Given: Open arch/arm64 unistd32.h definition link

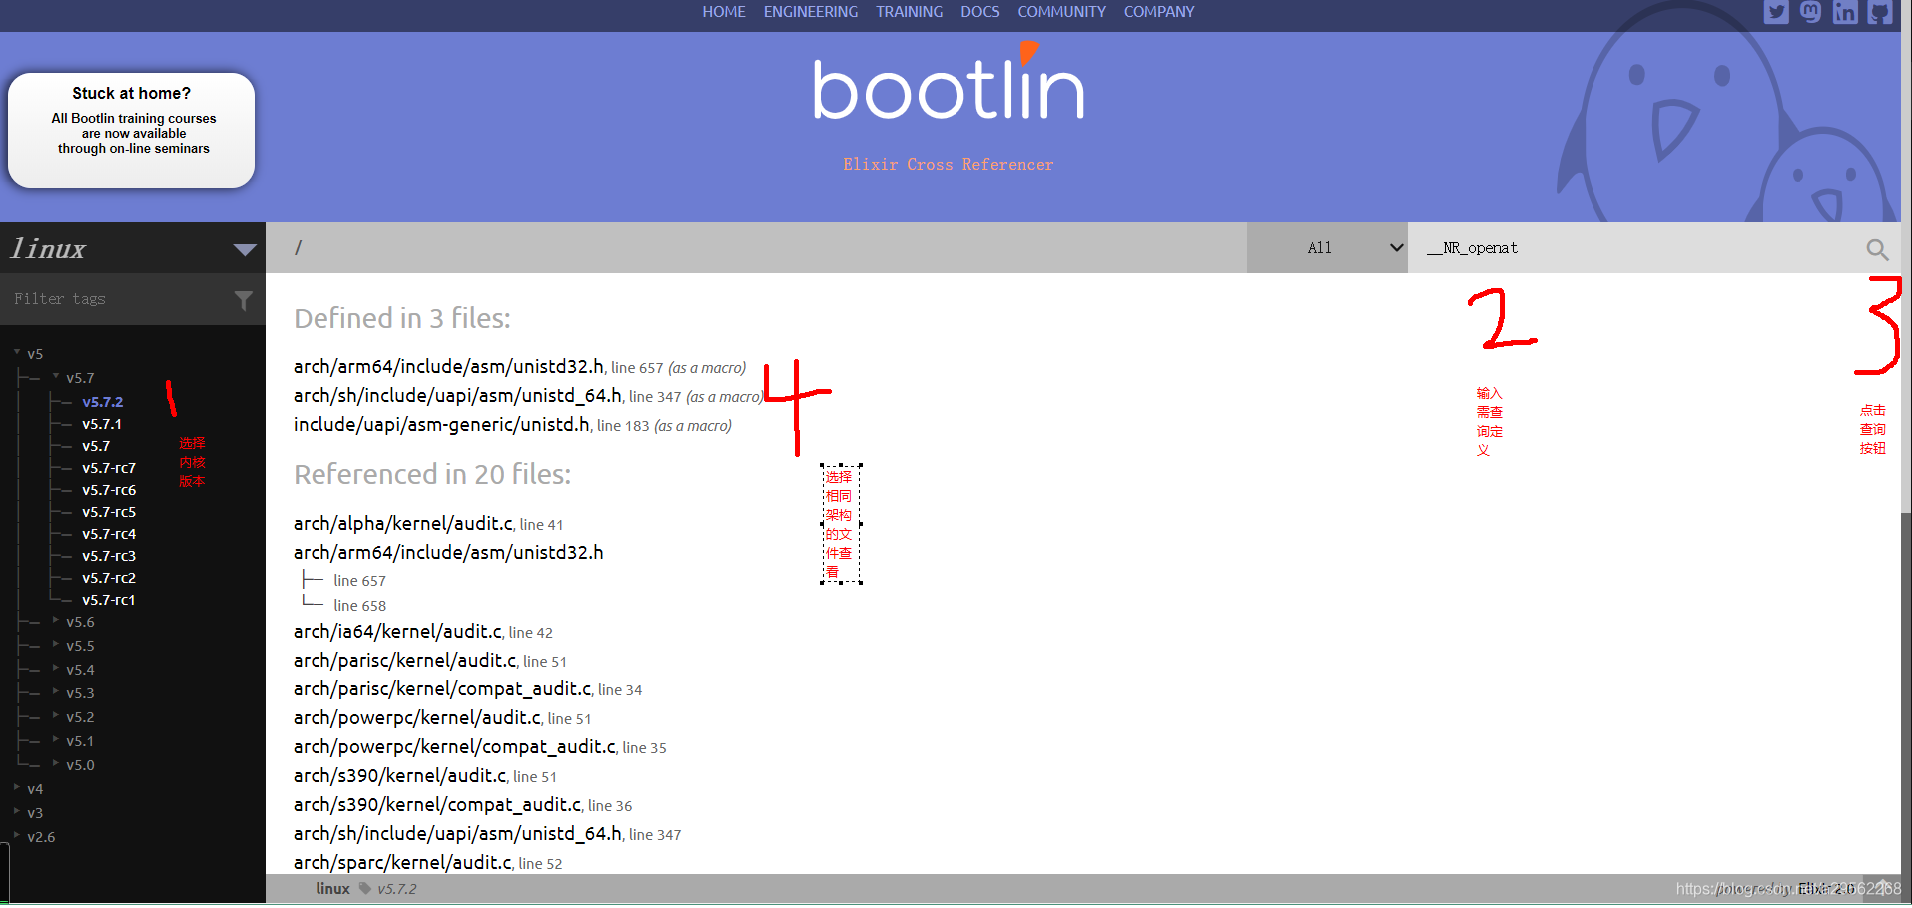Looking at the screenshot, I should coord(449,367).
